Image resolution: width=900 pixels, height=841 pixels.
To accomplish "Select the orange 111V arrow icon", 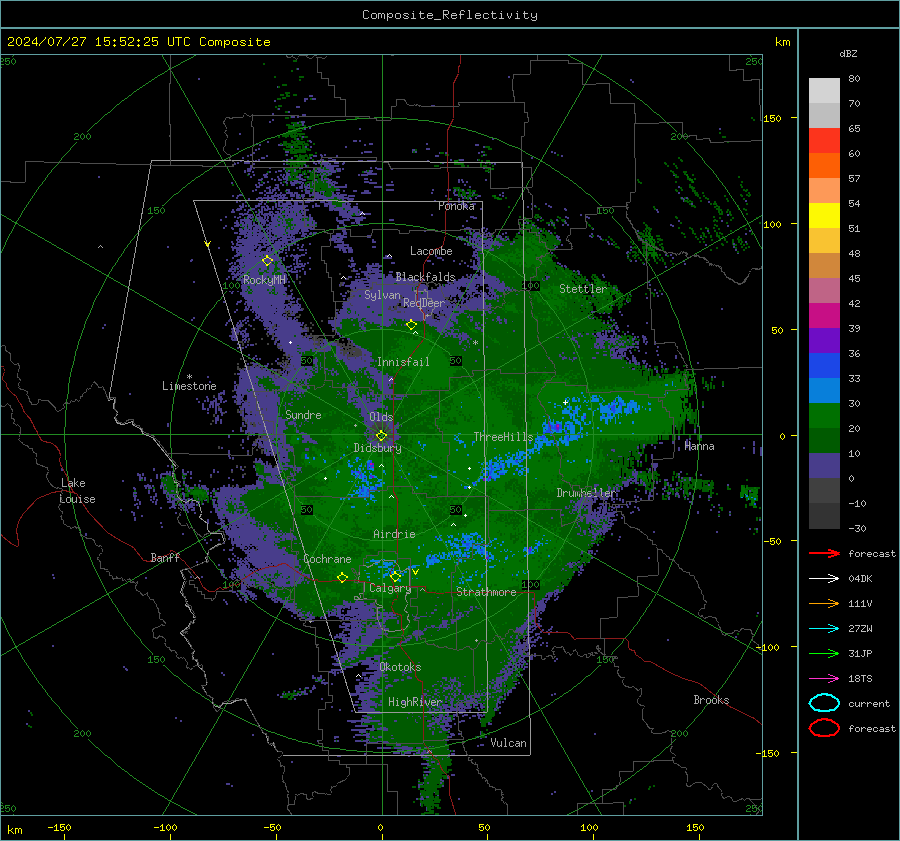I will click(824, 603).
